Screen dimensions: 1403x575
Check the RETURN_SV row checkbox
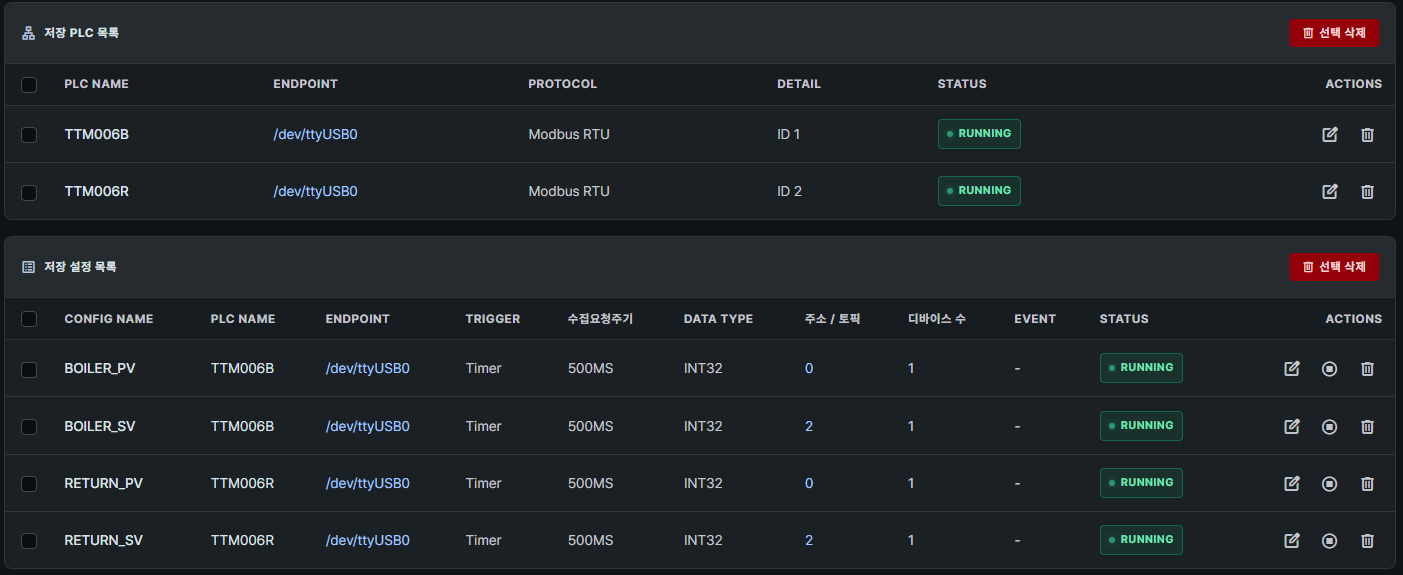click(29, 540)
